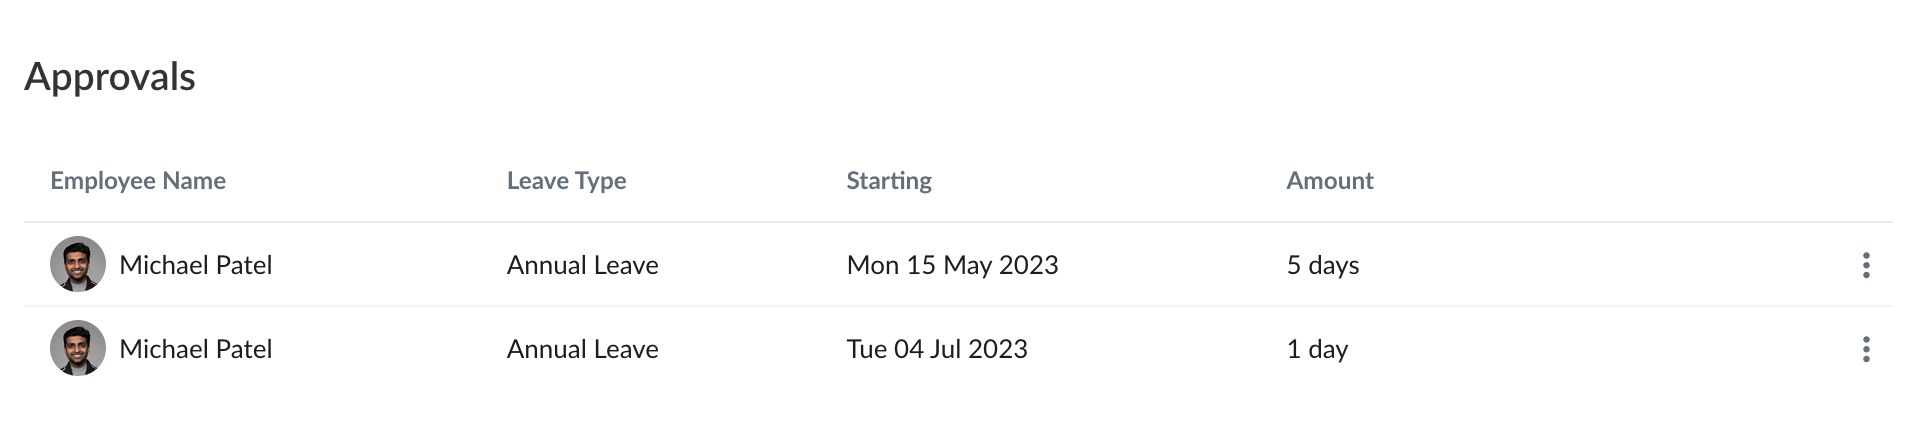Image resolution: width=1924 pixels, height=428 pixels.
Task: Sort by the Starting column header
Action: [x=889, y=181]
